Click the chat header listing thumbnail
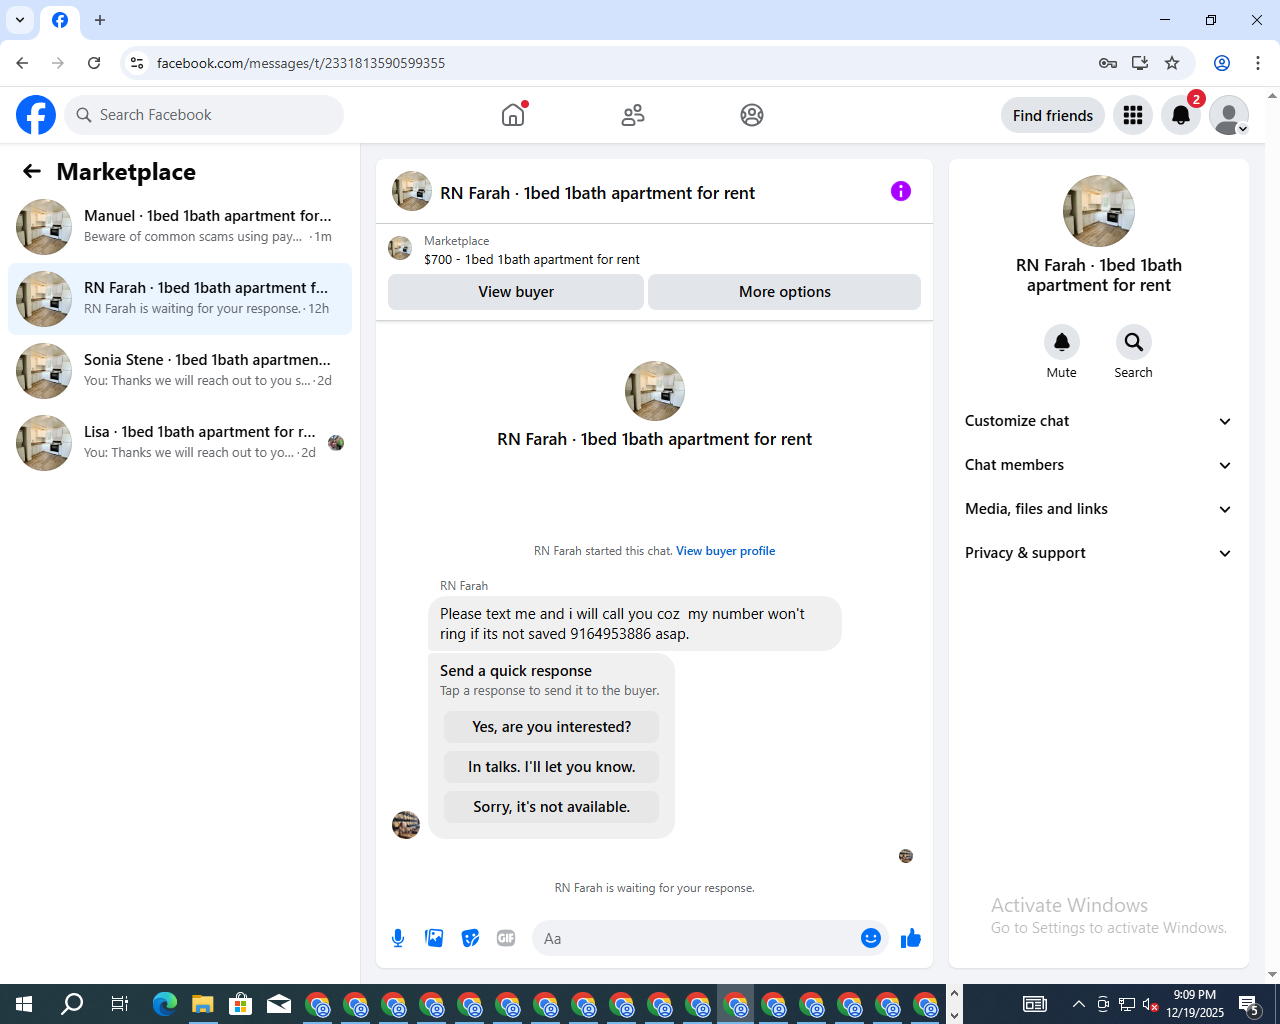1280x1024 pixels. [412, 191]
